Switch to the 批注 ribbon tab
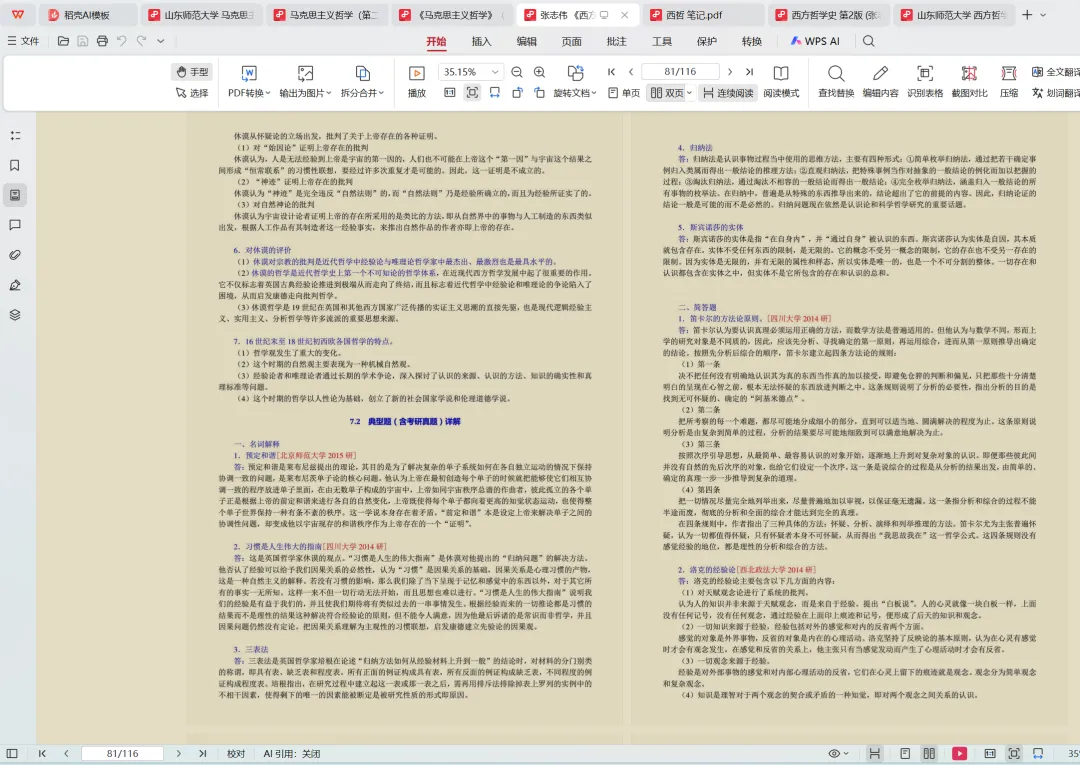This screenshot has width=1080, height=765. [x=616, y=41]
